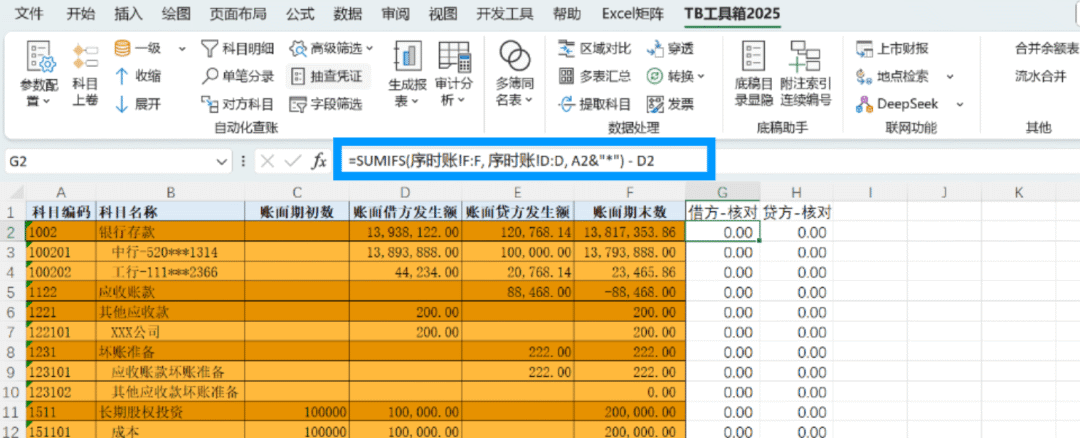Click the 穿透 icon
Viewport: 1080px width, 438px height.
tap(654, 48)
